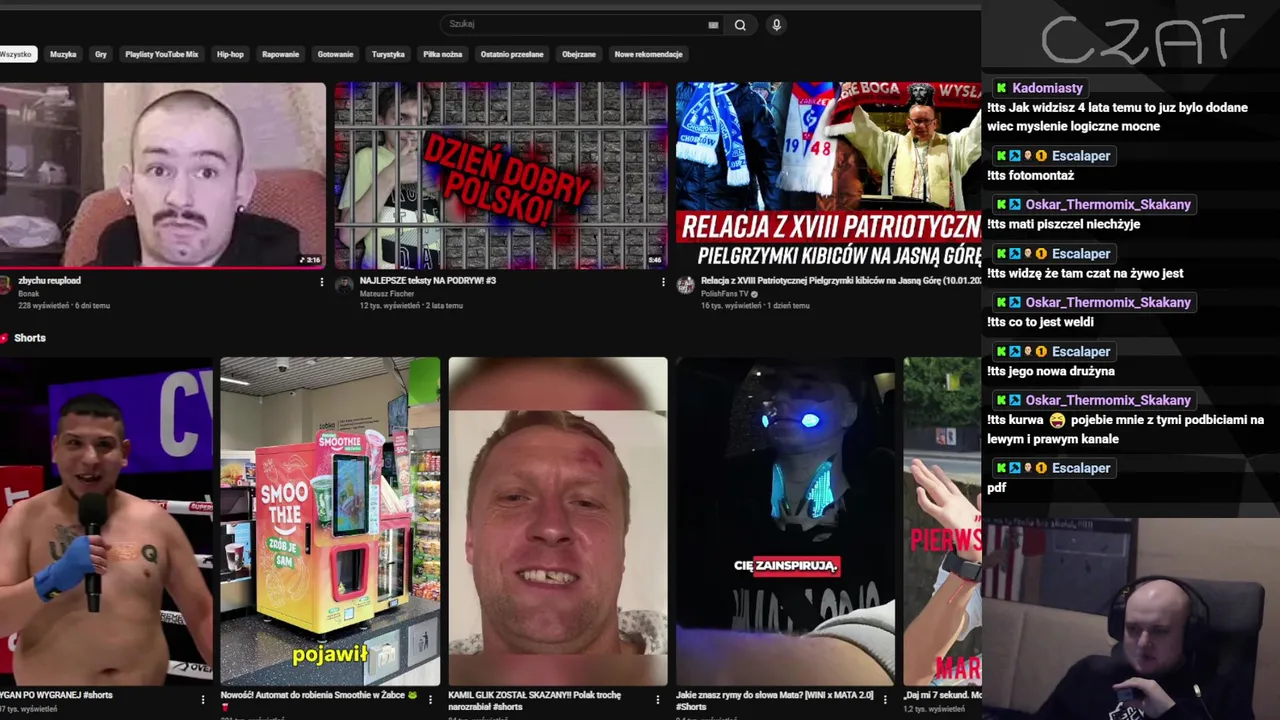Image resolution: width=1280 pixels, height=720 pixels.
Task: Select the Gotowanie filter chip
Action: 335,54
